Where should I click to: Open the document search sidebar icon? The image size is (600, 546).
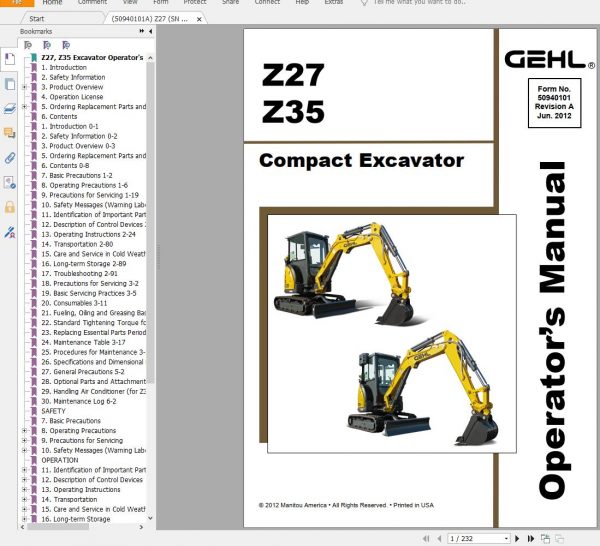click(x=10, y=183)
